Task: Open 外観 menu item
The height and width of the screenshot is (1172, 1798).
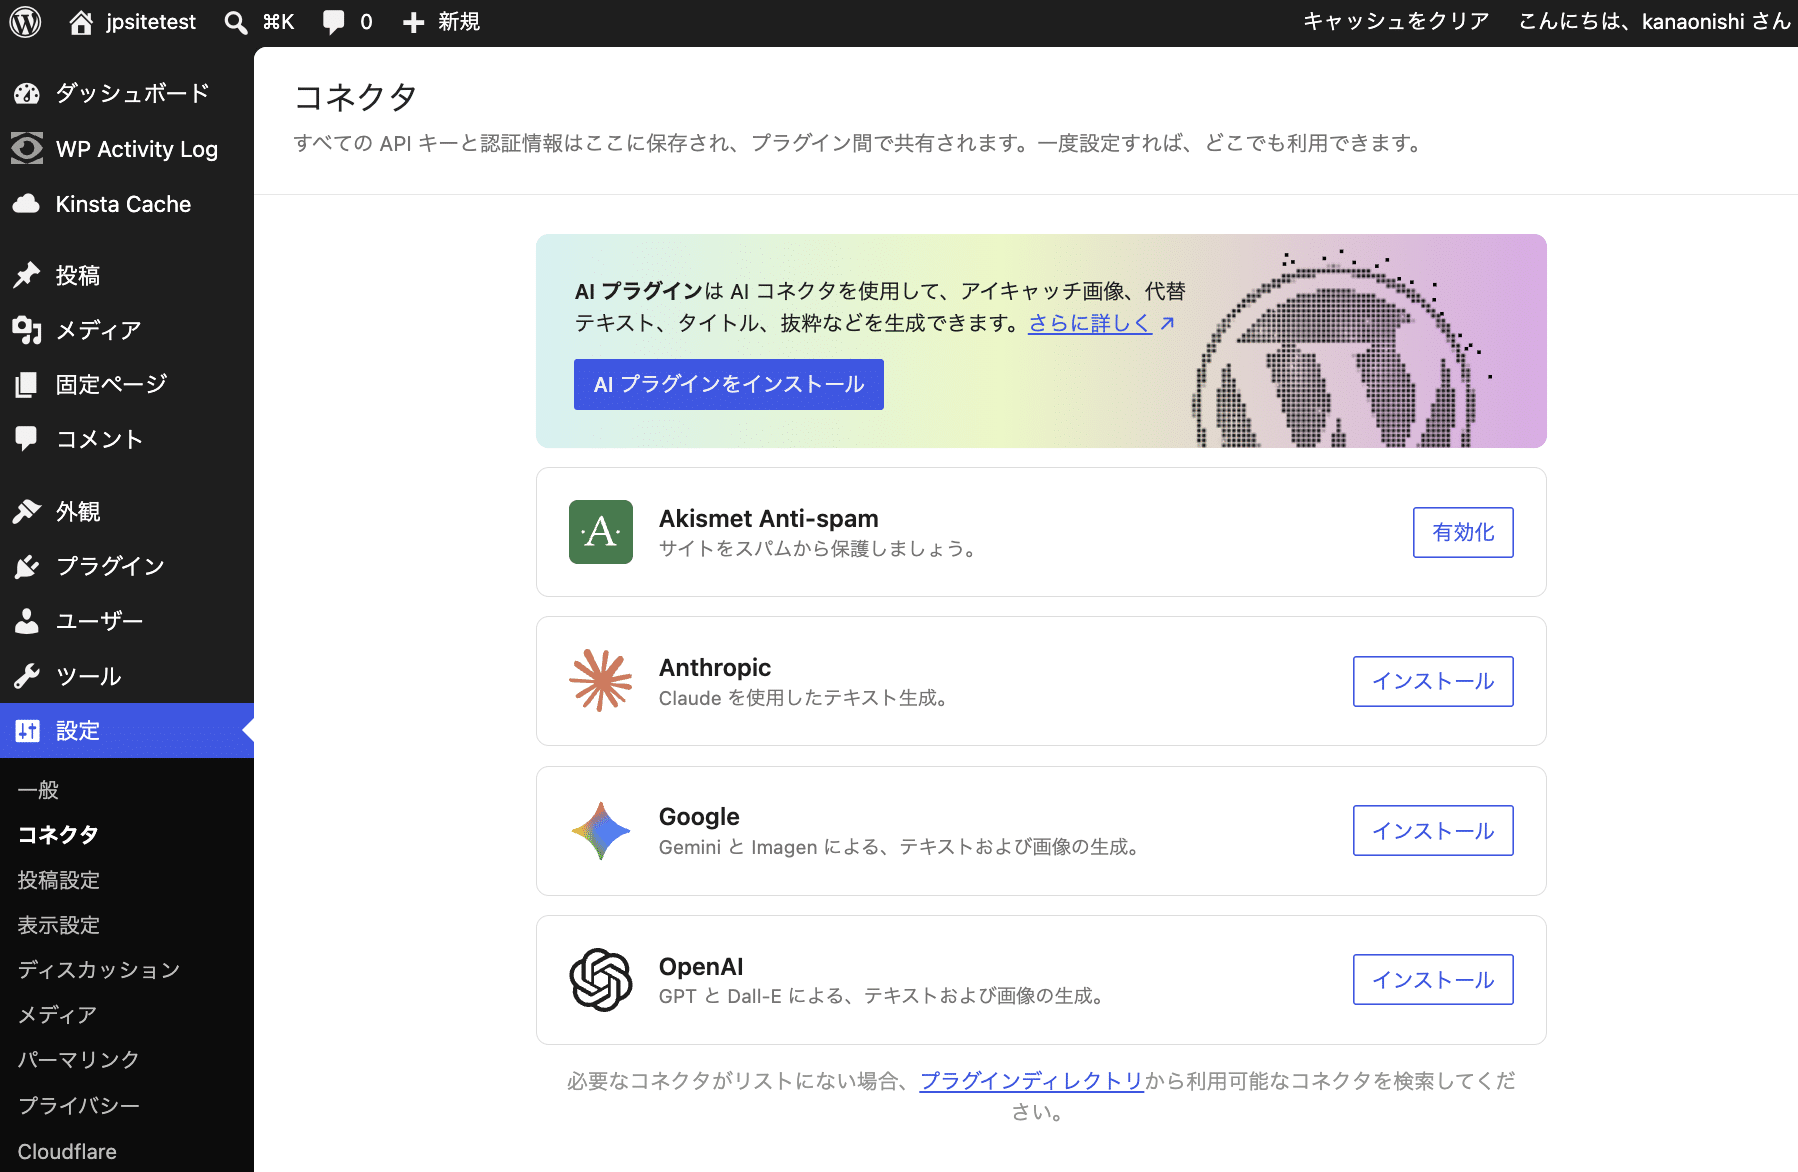Action: pyautogui.click(x=127, y=511)
